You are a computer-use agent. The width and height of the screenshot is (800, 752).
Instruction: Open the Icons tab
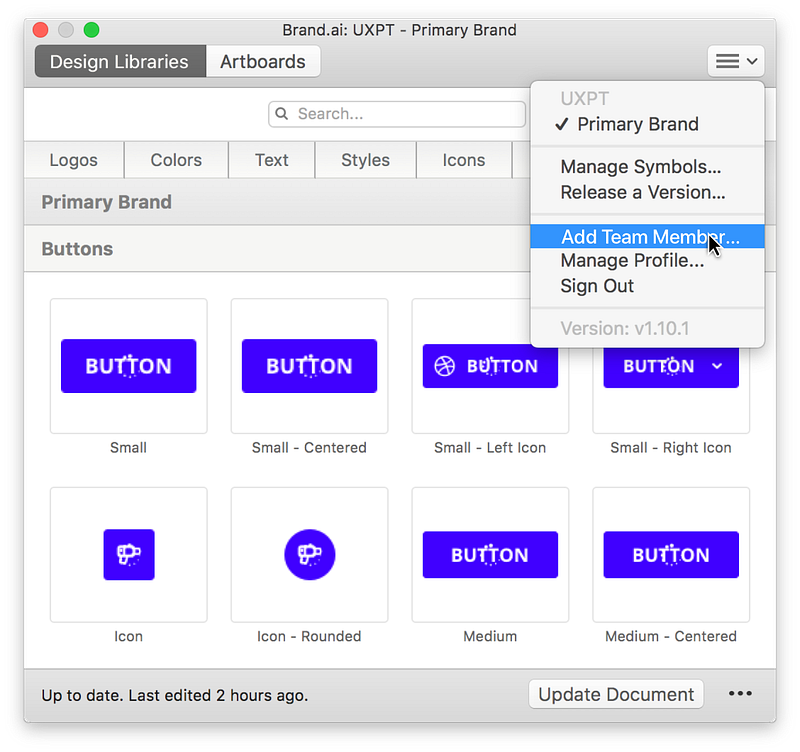click(x=464, y=160)
